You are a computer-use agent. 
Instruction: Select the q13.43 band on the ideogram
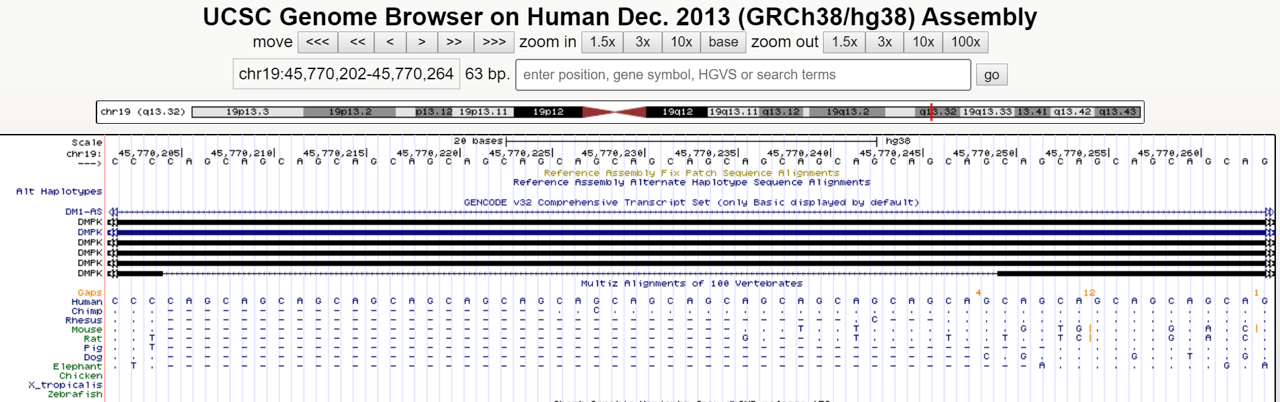click(1118, 112)
